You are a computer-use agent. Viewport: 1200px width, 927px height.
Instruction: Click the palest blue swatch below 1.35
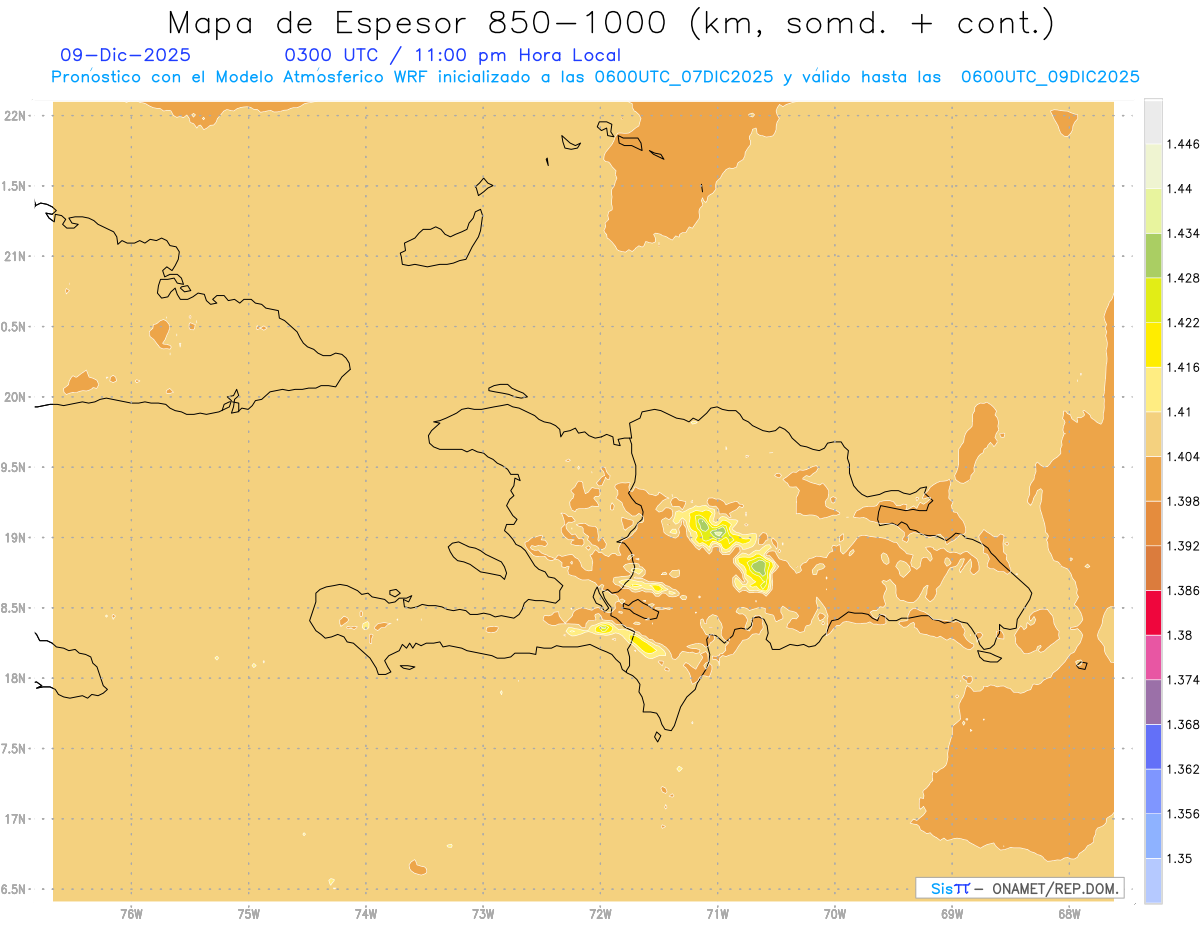point(1153,881)
